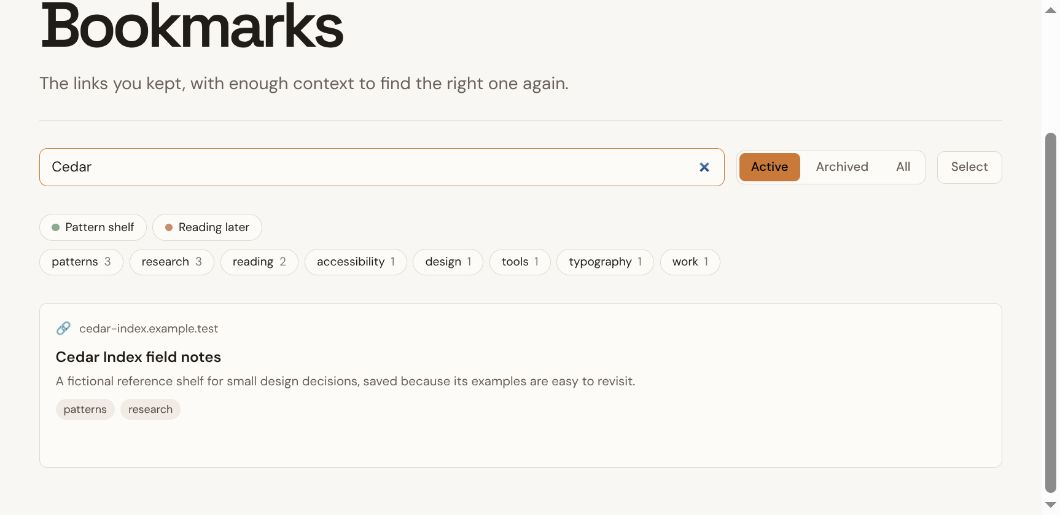Toggle the research 3 tag filter

tap(172, 262)
